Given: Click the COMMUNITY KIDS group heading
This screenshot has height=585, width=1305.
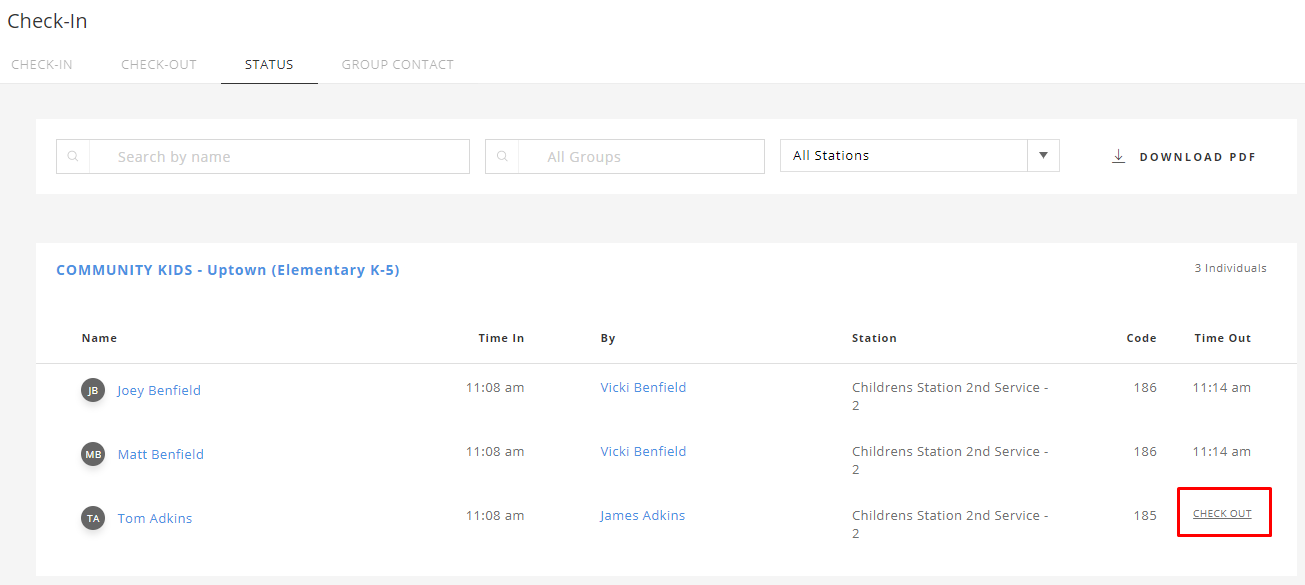Looking at the screenshot, I should (x=228, y=270).
